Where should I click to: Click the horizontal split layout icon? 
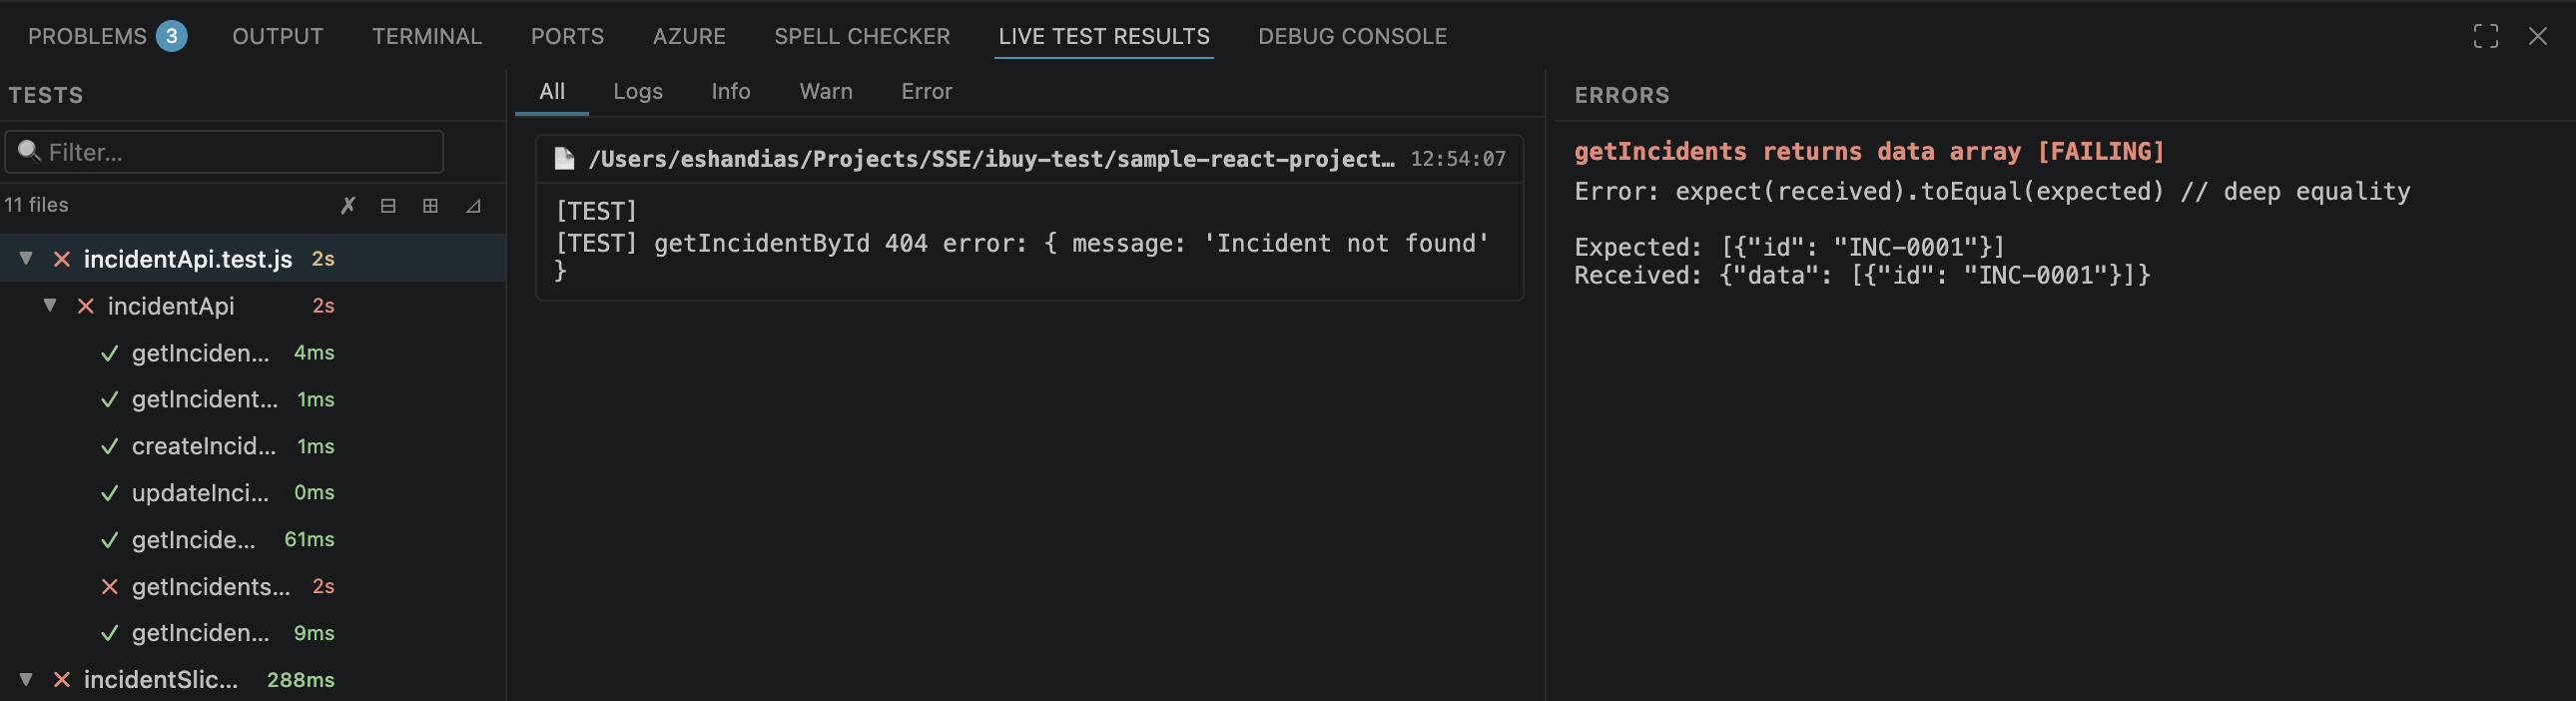(x=389, y=206)
